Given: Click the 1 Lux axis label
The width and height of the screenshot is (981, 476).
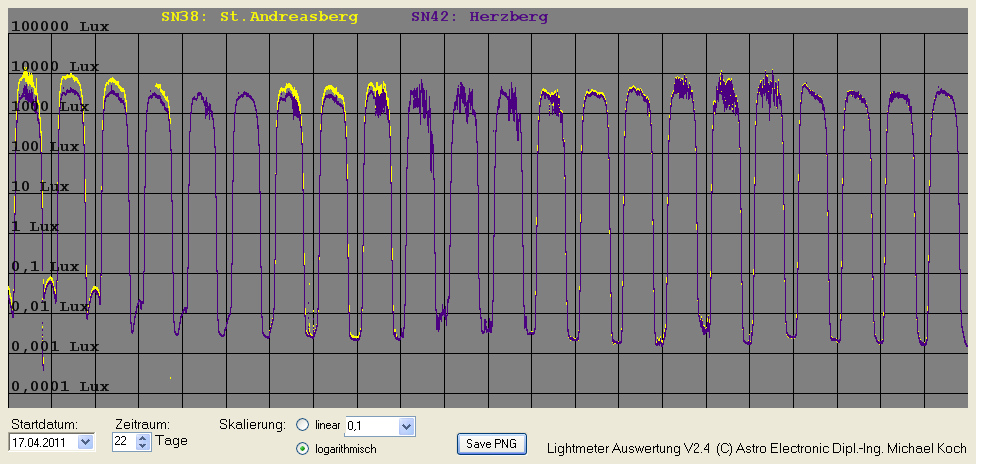Looking at the screenshot, I should pos(36,226).
